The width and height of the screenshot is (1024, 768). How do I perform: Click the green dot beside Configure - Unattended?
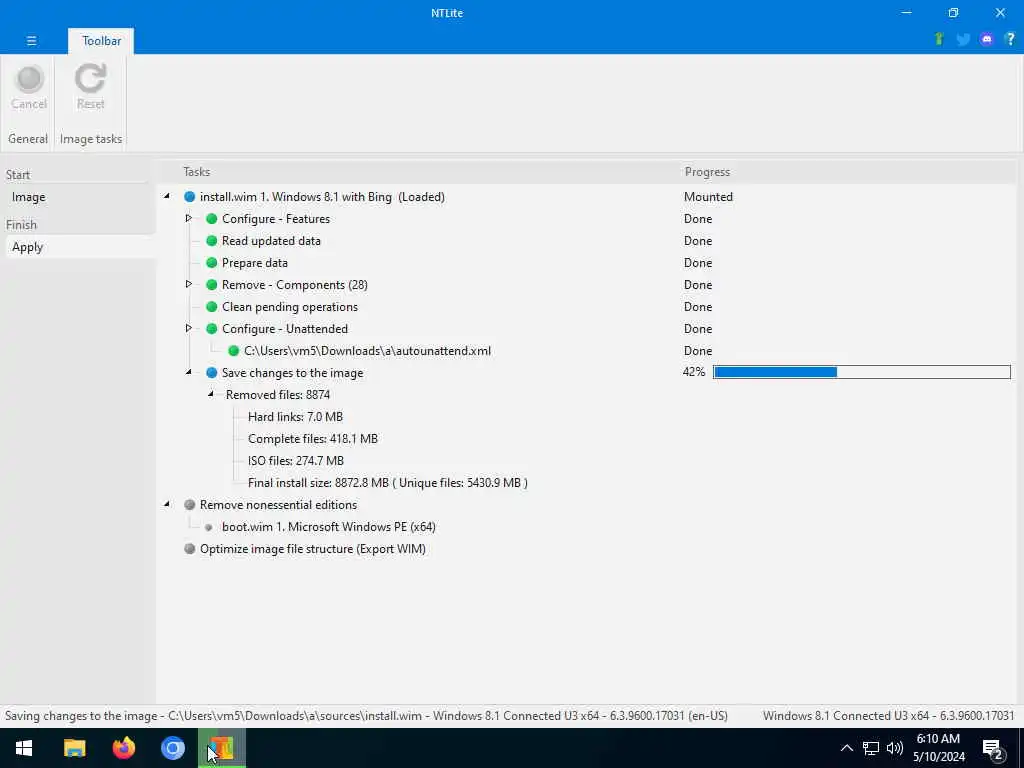212,328
